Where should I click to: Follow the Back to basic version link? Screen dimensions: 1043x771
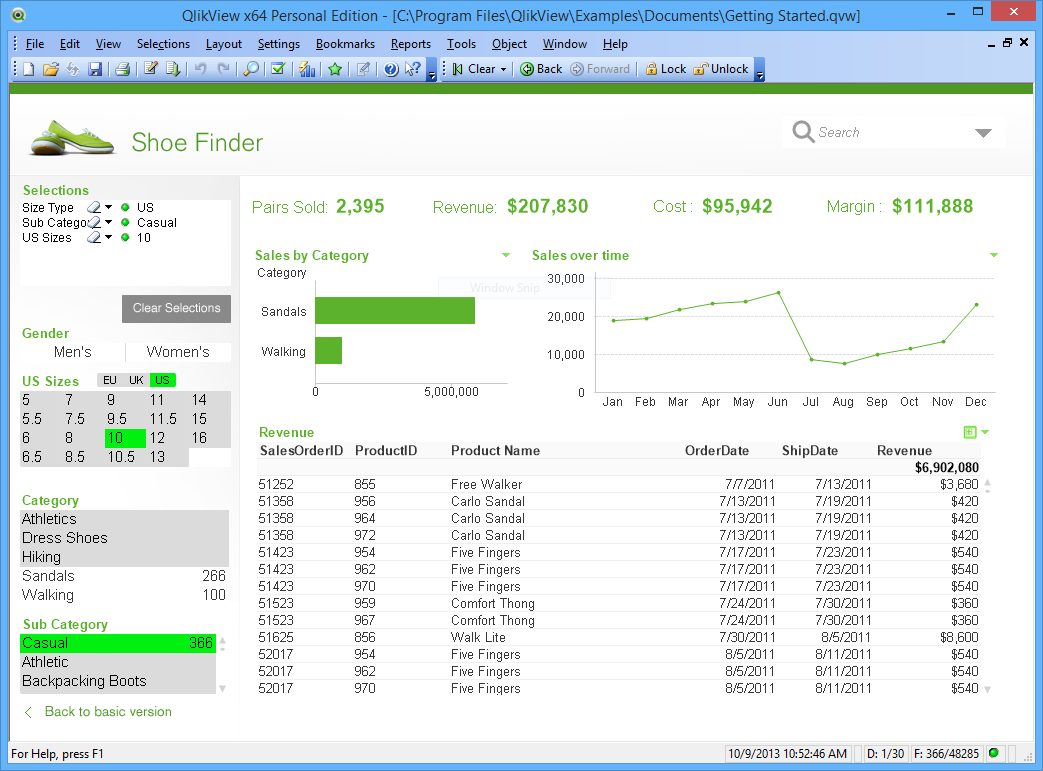[108, 712]
